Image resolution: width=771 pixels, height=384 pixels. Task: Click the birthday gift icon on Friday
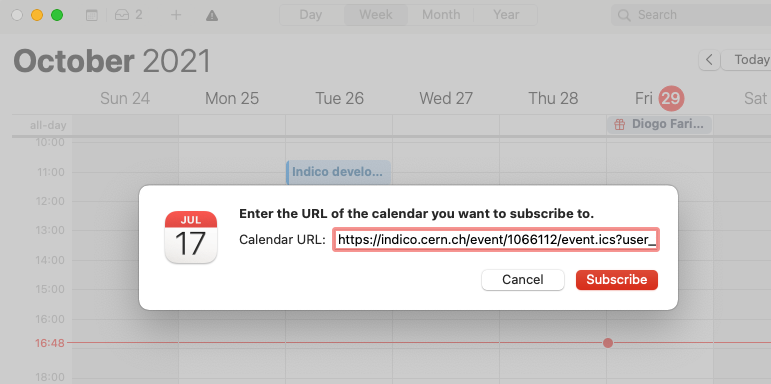click(x=620, y=124)
